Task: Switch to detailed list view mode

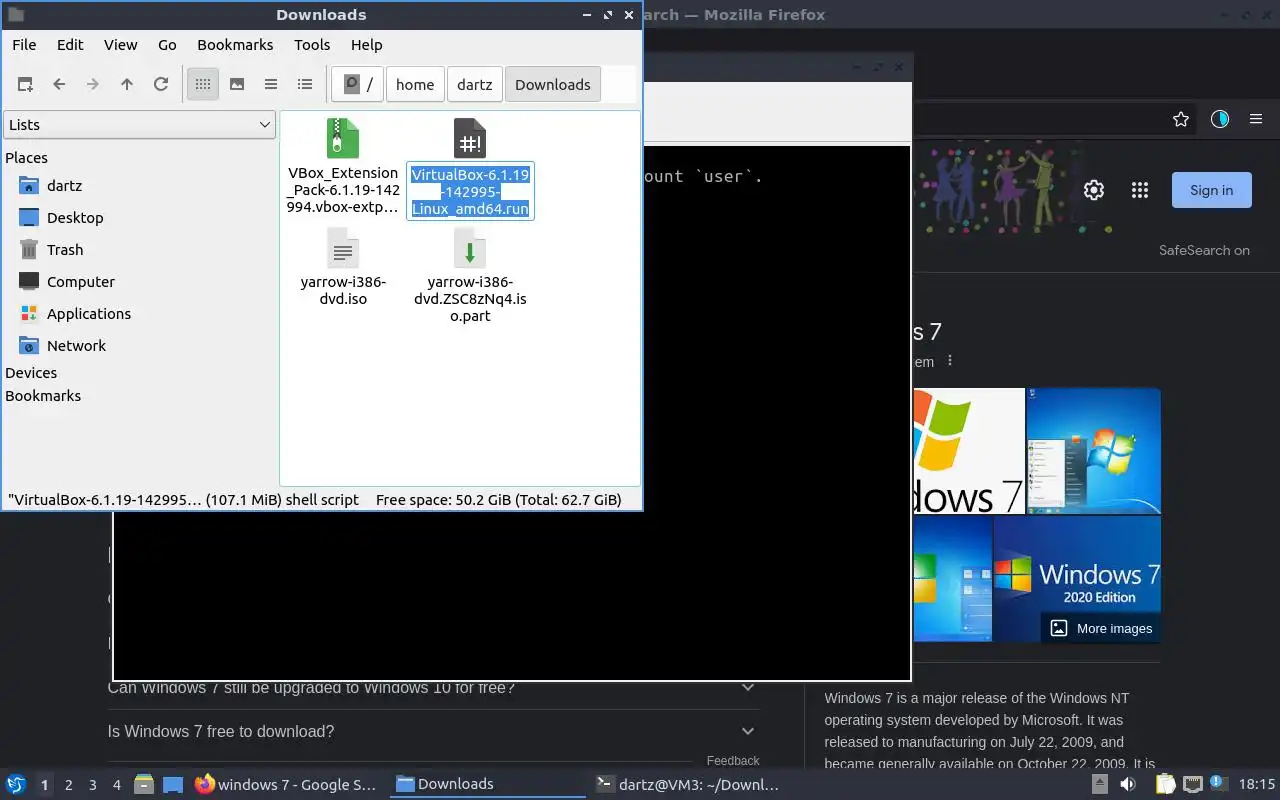Action: tap(305, 85)
